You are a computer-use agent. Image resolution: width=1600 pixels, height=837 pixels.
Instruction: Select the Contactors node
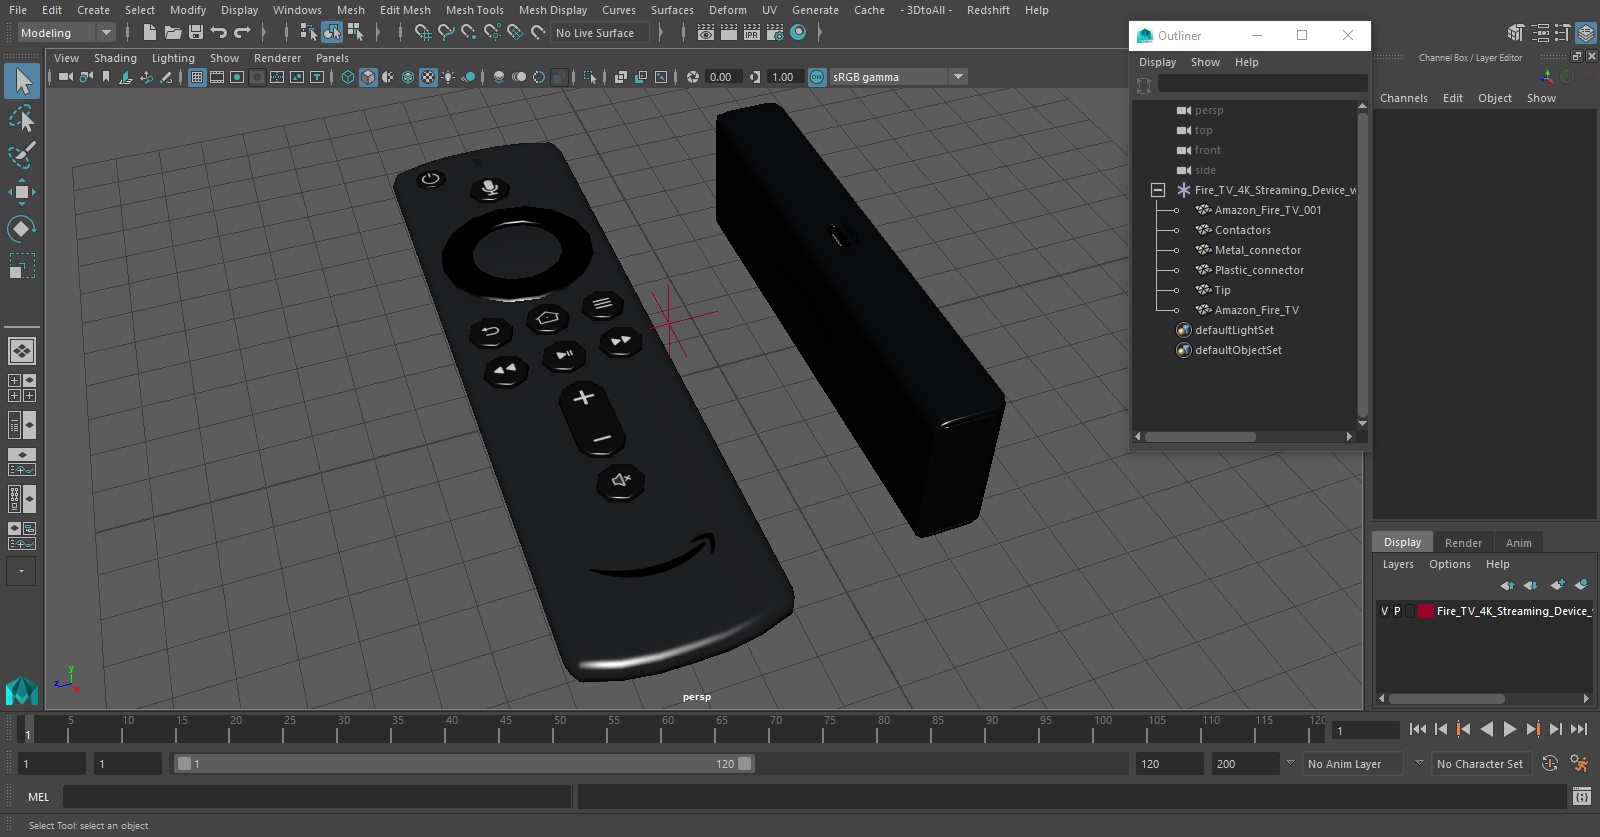tap(1242, 230)
